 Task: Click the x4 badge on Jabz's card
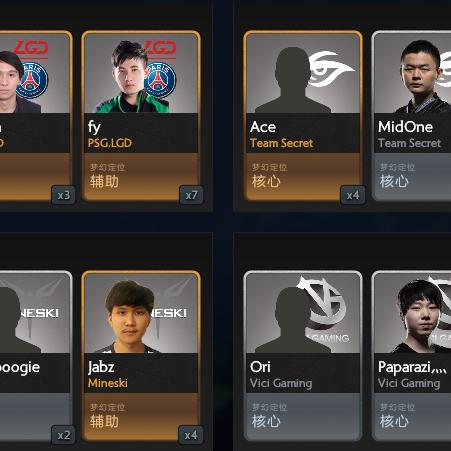pyautogui.click(x=191, y=435)
